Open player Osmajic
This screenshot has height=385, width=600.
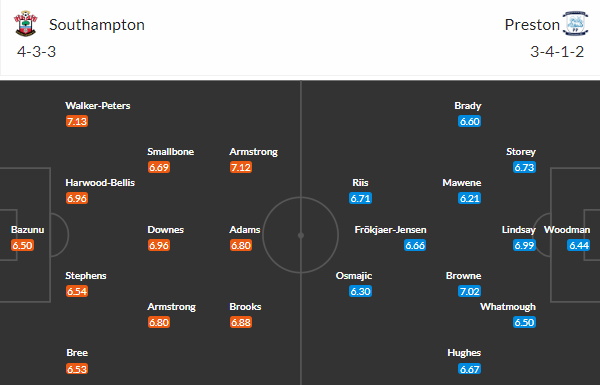tap(354, 276)
